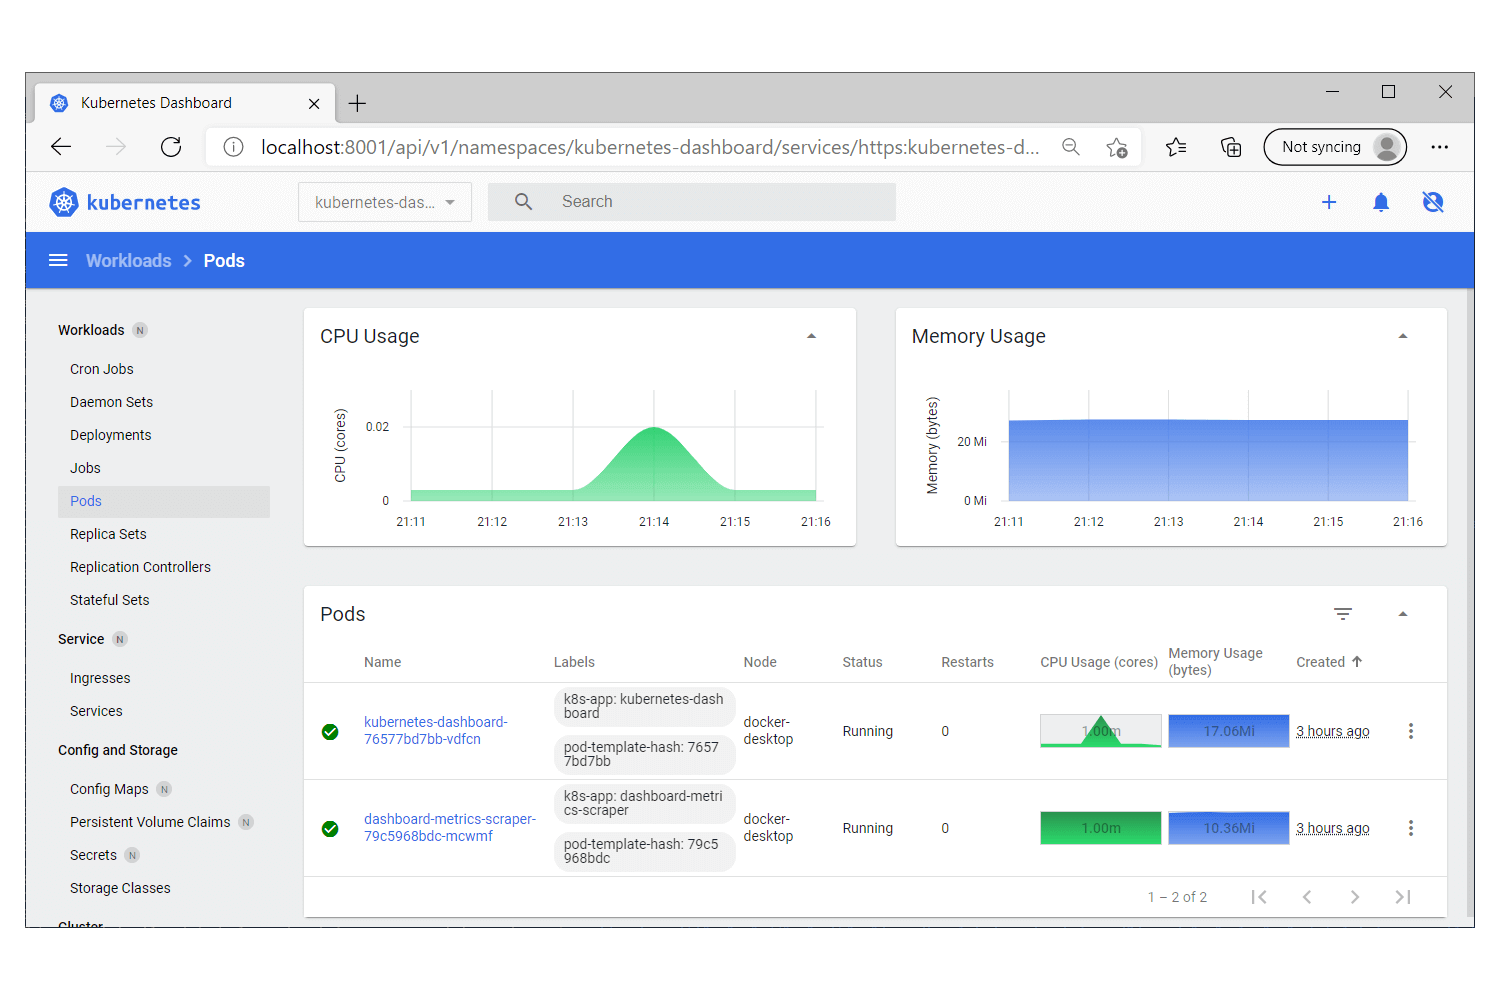Open actions menu for dashboard-metrics-scraper pod
Image resolution: width=1500 pixels, height=1000 pixels.
click(x=1410, y=827)
